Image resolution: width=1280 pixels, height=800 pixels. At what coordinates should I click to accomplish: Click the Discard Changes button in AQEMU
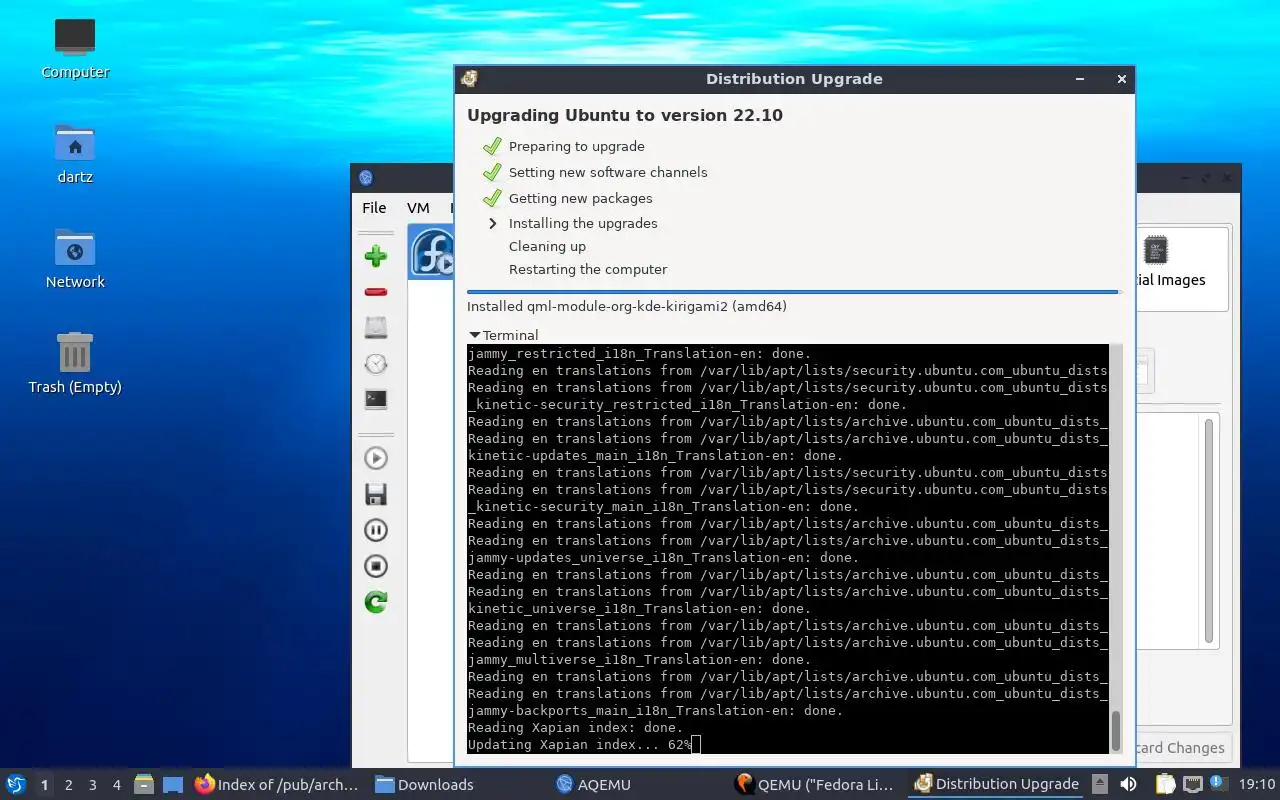click(1178, 747)
